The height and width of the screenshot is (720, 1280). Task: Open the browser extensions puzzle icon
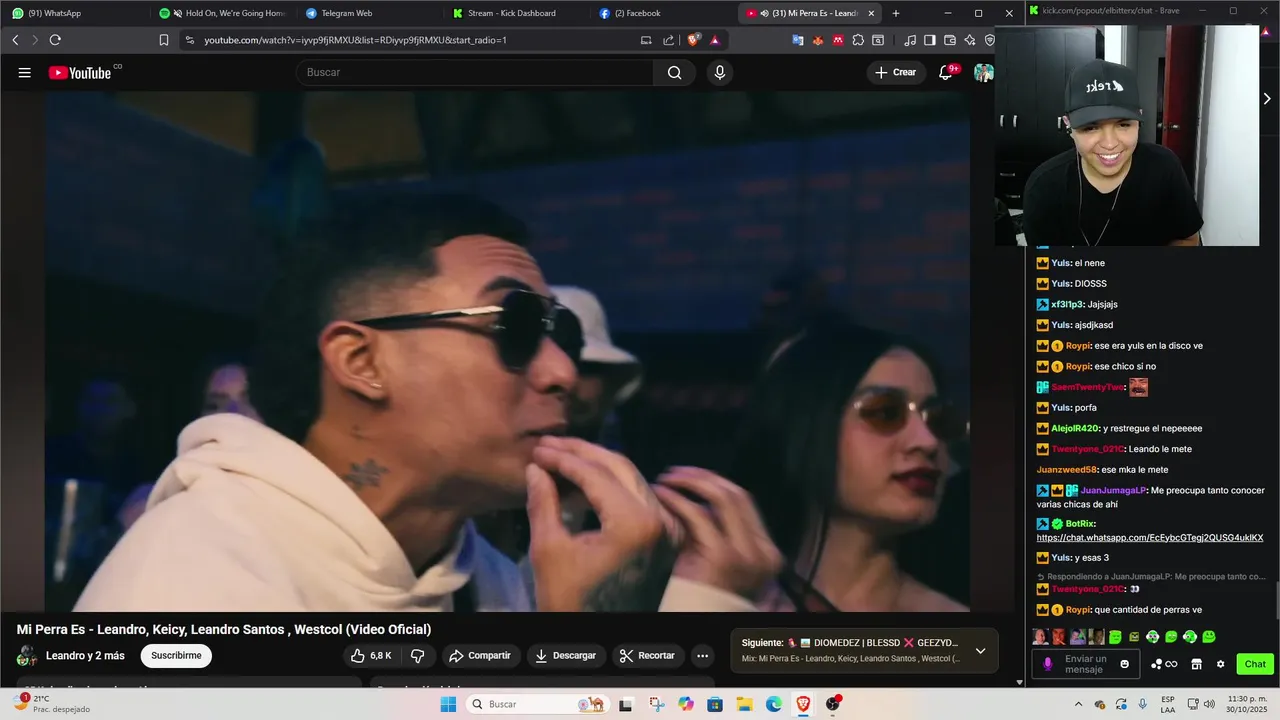[x=858, y=40]
